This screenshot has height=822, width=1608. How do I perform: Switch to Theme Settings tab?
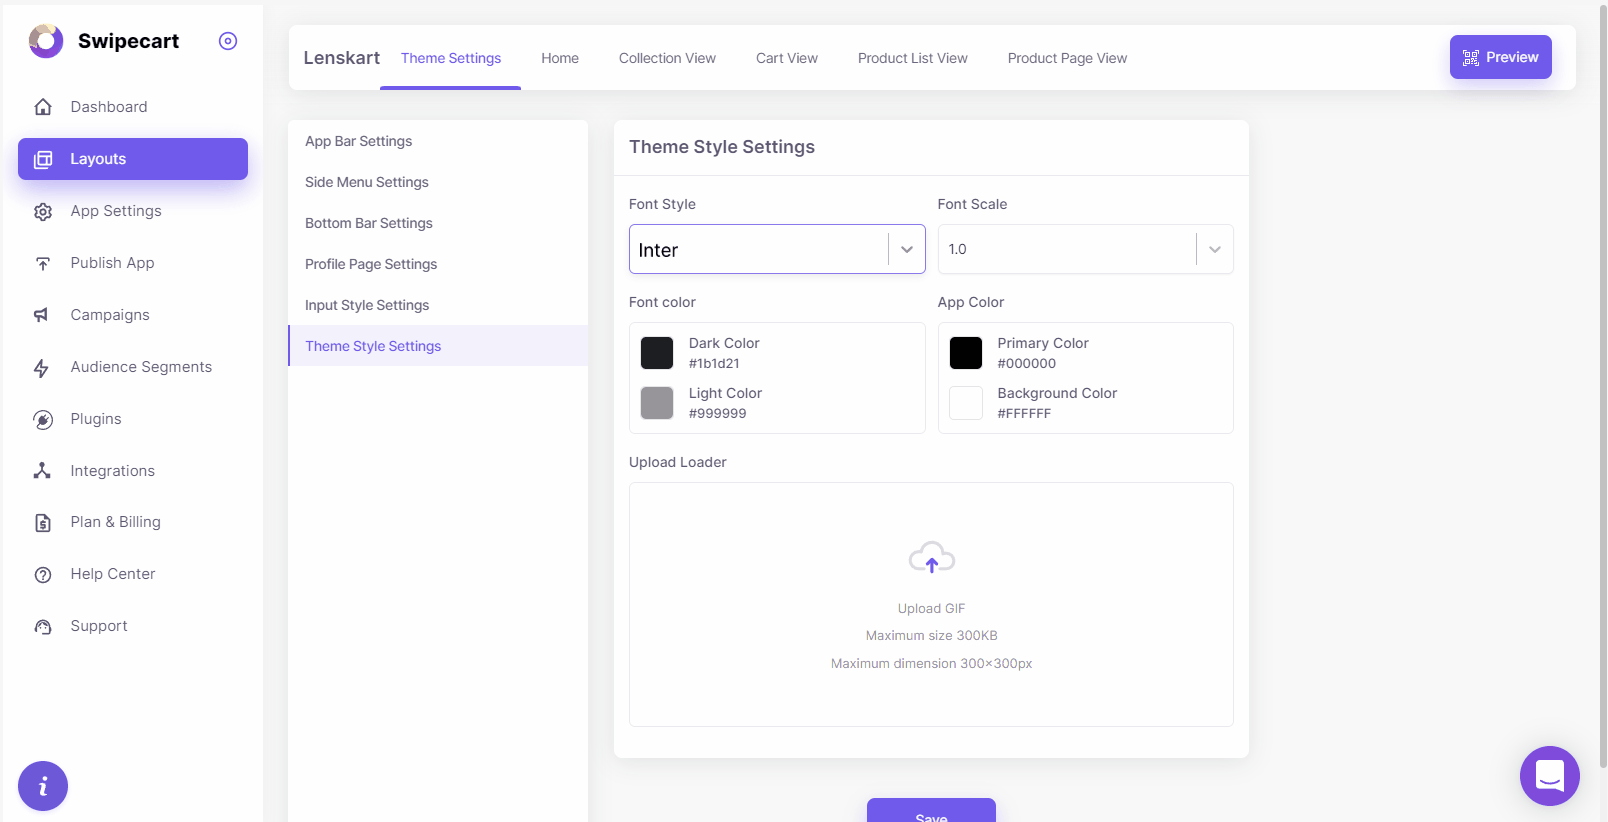coord(451,58)
